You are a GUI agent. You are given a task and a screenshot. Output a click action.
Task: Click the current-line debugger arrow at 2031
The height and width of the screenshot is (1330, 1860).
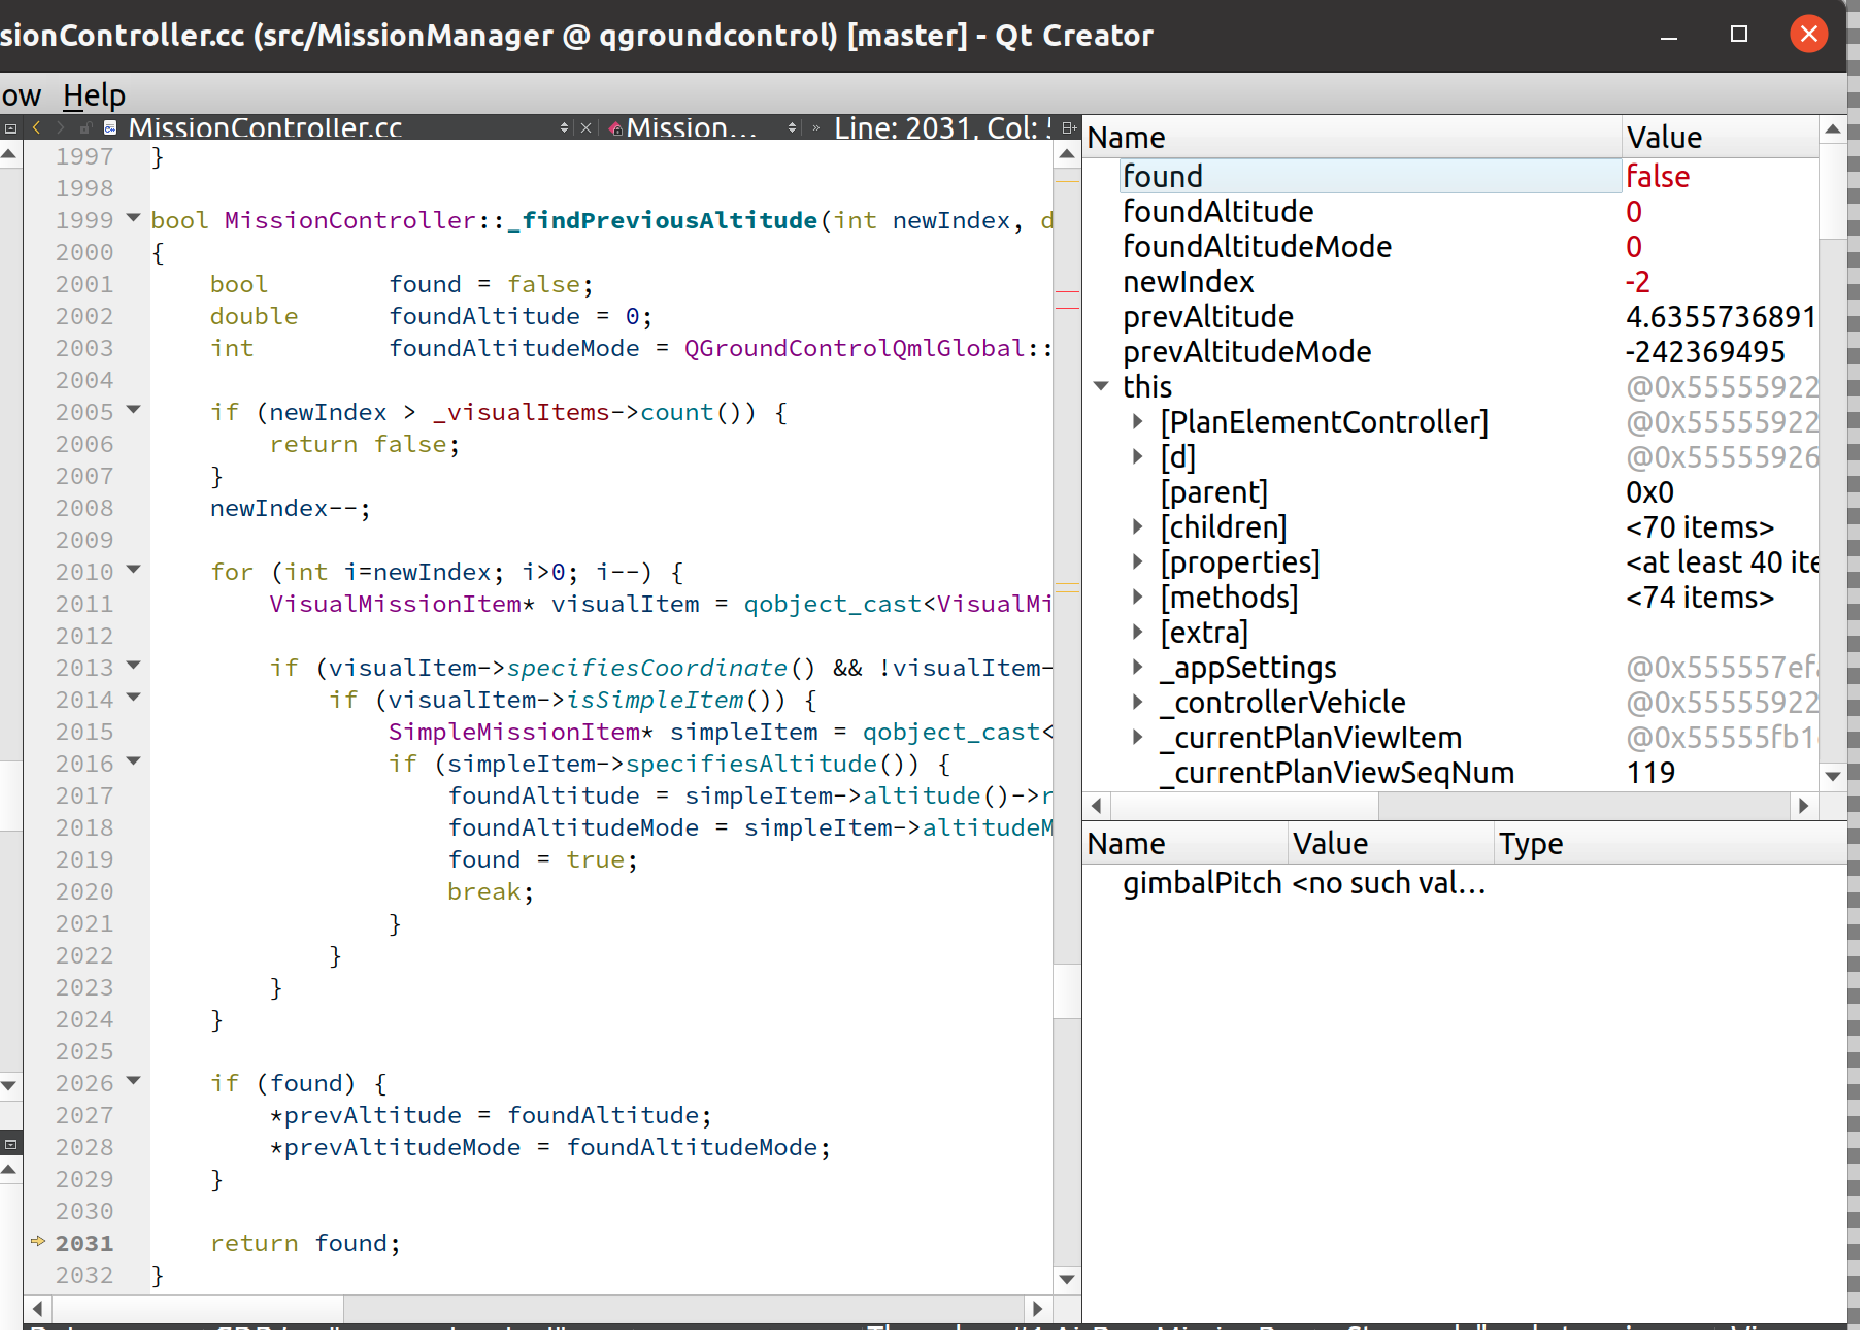tap(38, 1242)
